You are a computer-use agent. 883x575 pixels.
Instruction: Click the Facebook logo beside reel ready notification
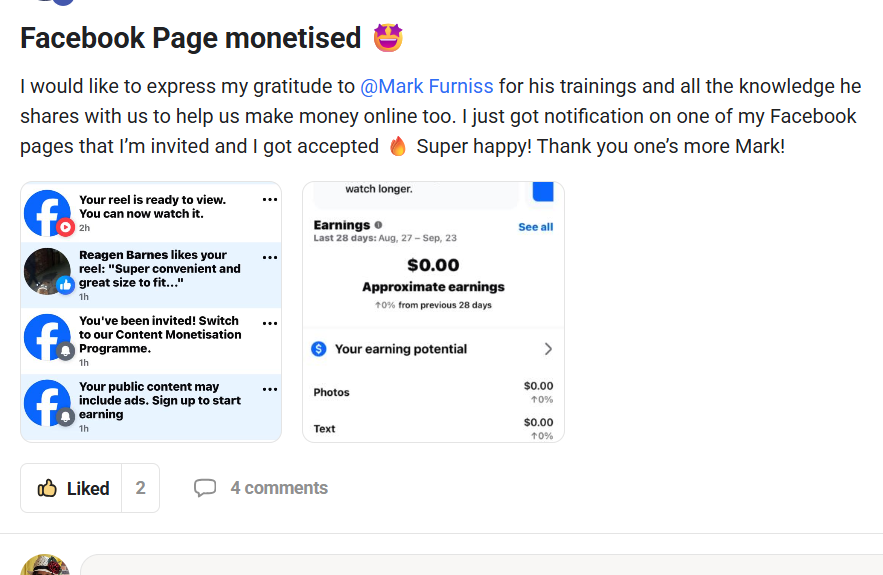tap(47, 213)
